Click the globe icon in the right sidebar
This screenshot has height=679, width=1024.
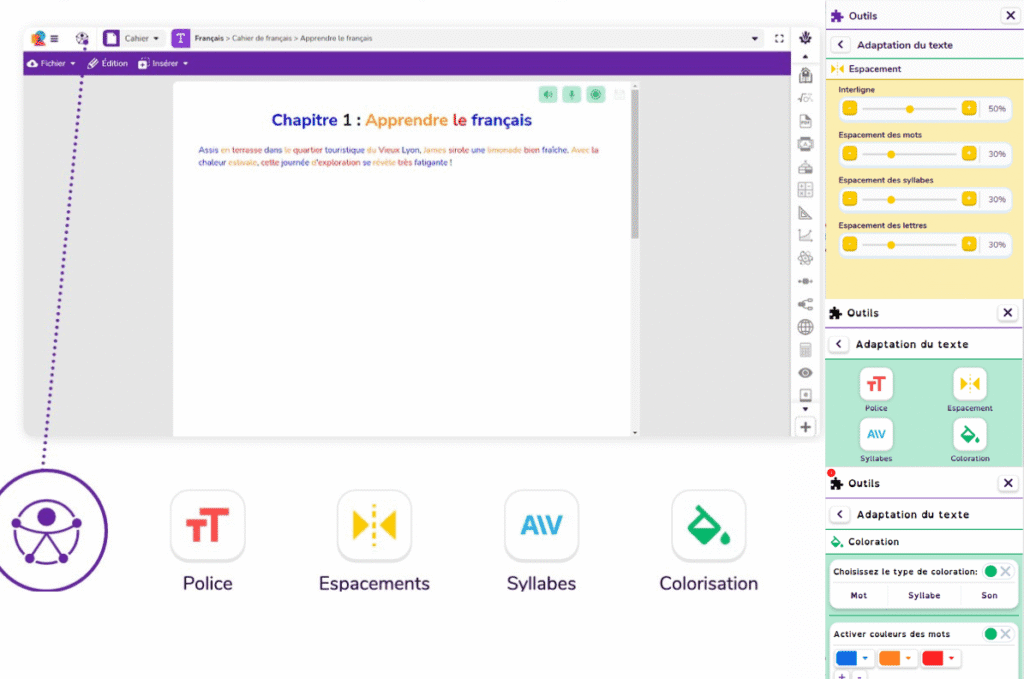click(x=806, y=326)
